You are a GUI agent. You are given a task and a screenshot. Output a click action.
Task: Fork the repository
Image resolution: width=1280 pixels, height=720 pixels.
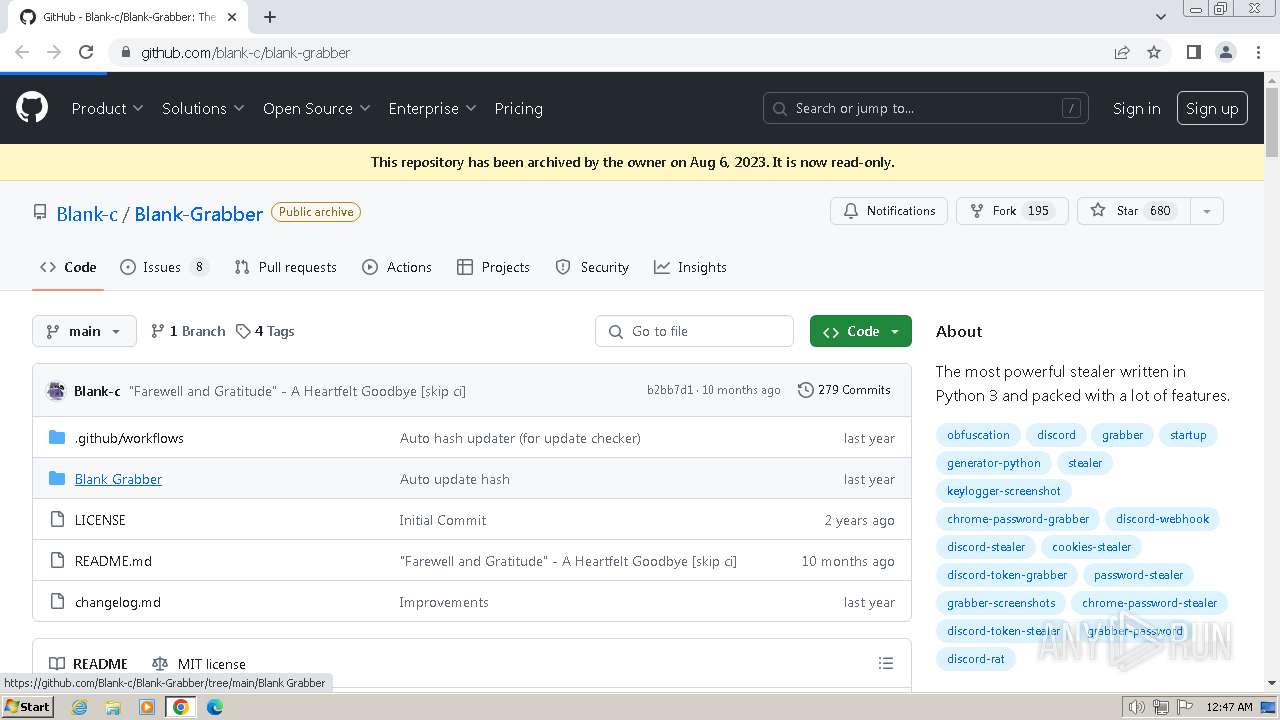[1012, 211]
